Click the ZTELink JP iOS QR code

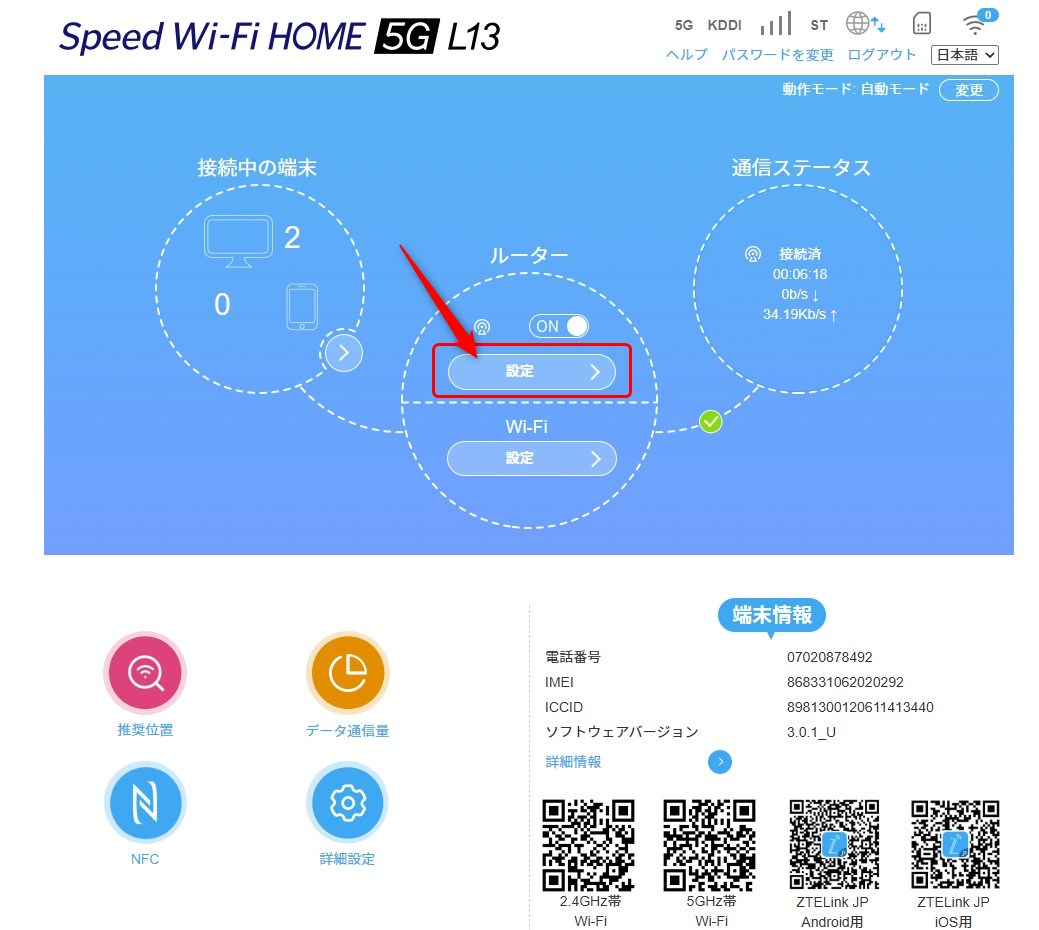(x=955, y=845)
